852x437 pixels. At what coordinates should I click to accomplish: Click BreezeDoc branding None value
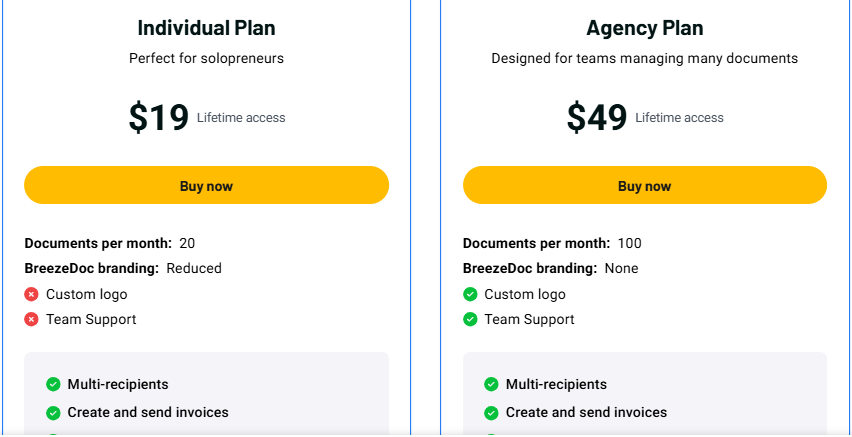622,269
